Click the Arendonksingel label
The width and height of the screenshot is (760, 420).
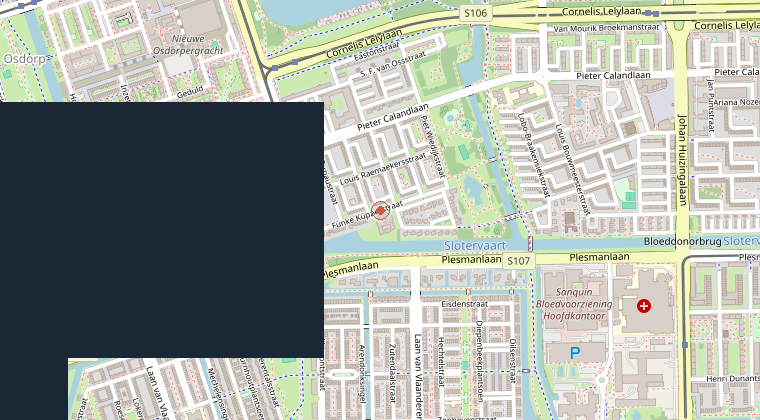[x=362, y=374]
